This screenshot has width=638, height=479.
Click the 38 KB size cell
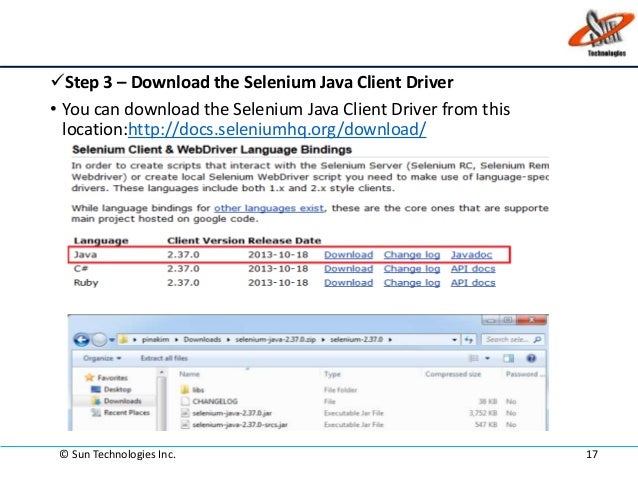click(488, 402)
